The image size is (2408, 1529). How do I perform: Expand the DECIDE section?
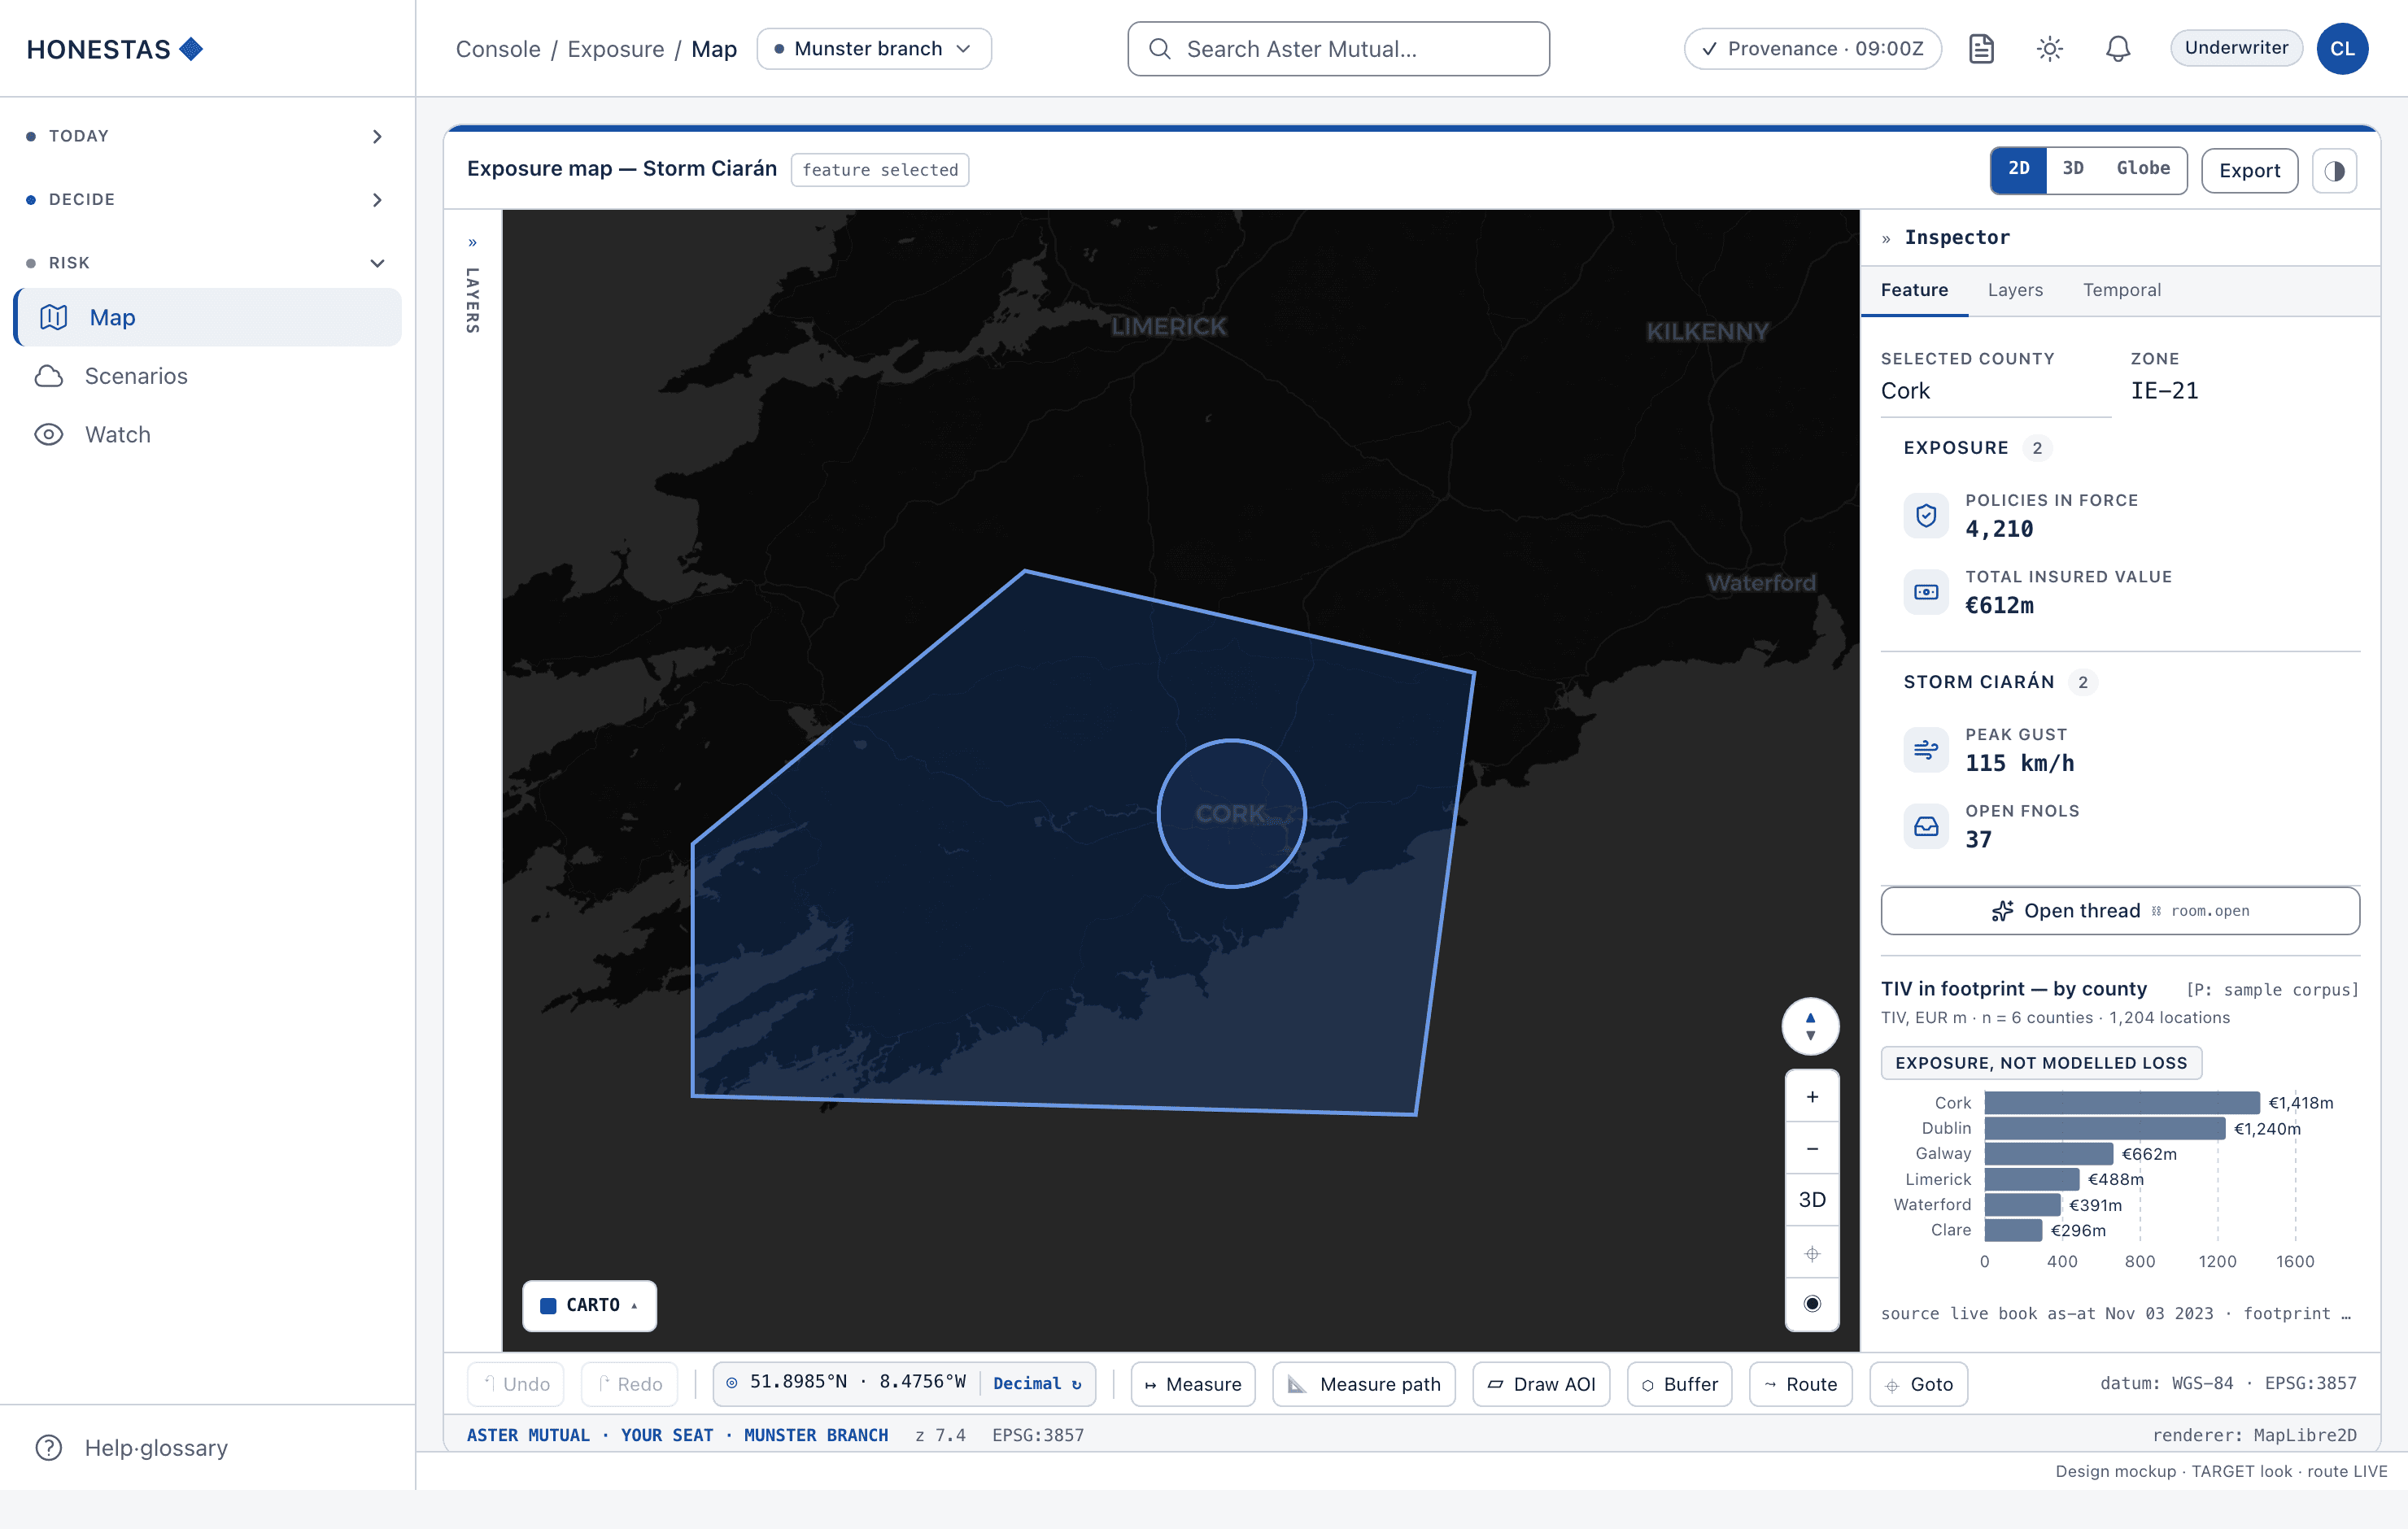coord(206,199)
